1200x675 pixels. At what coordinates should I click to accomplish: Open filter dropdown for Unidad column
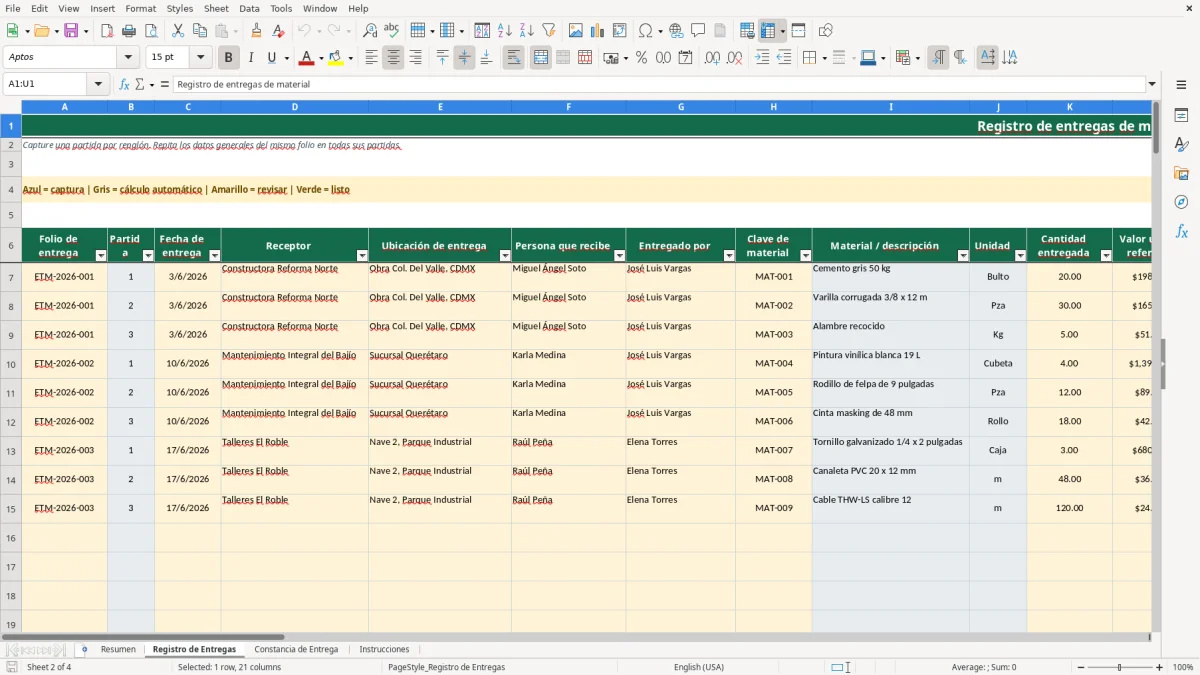coord(1020,256)
